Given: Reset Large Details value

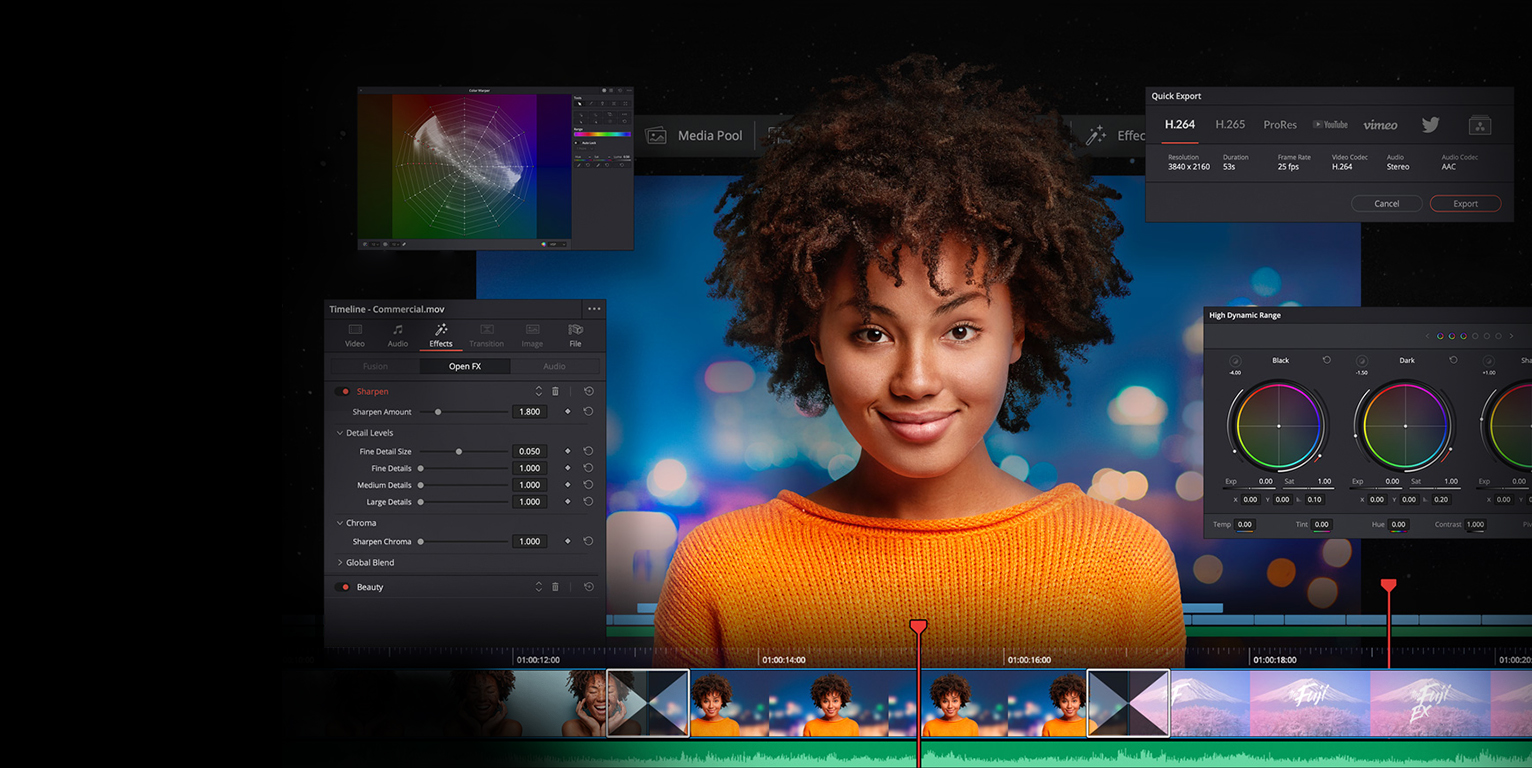Looking at the screenshot, I should pos(589,502).
